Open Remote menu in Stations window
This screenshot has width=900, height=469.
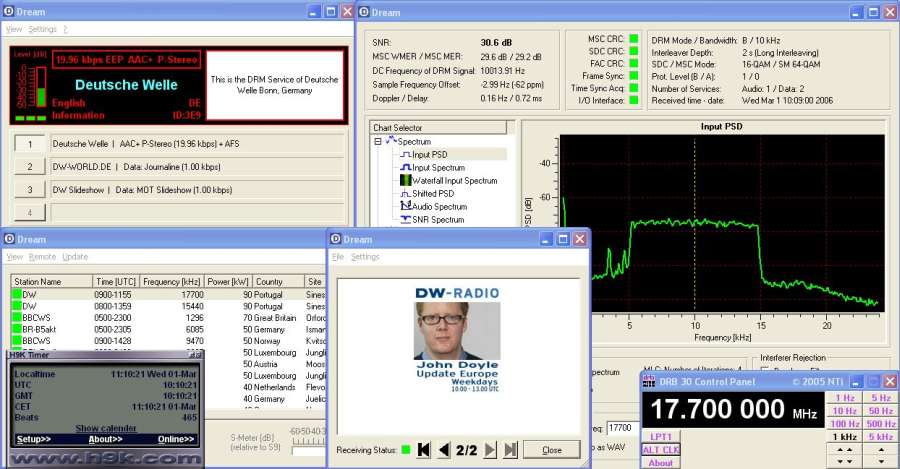(x=42, y=257)
